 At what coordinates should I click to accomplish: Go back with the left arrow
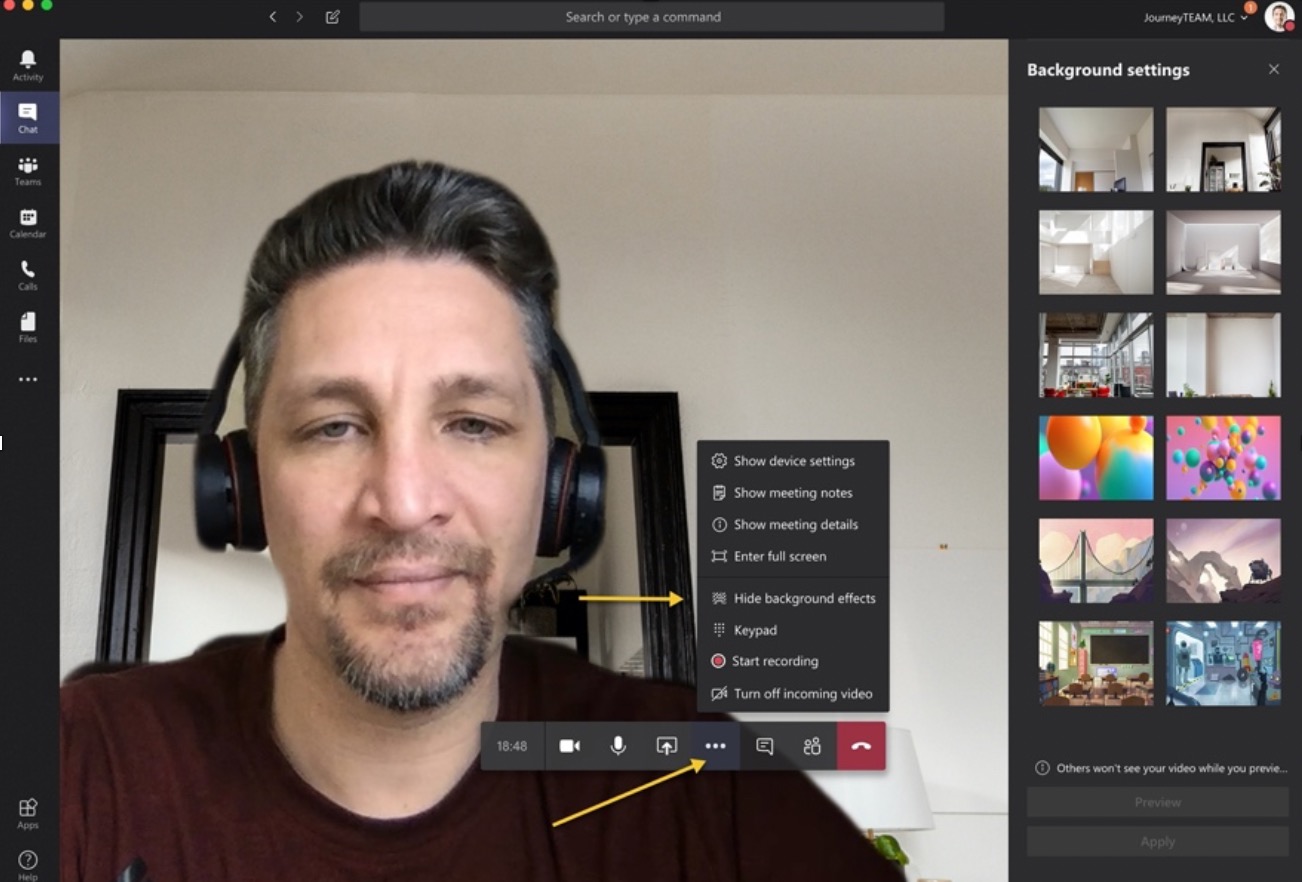coord(273,17)
